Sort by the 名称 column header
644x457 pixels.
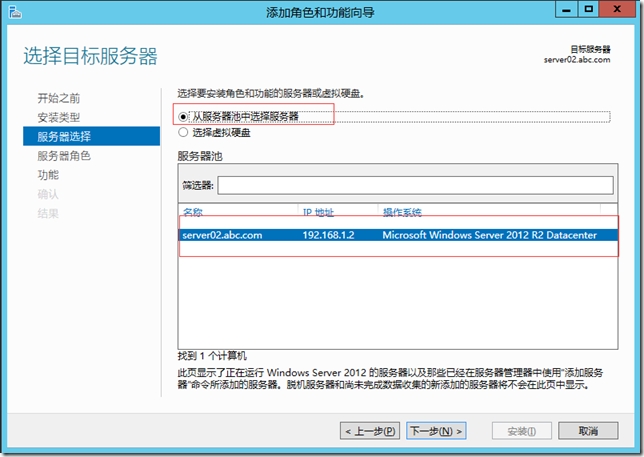click(193, 212)
